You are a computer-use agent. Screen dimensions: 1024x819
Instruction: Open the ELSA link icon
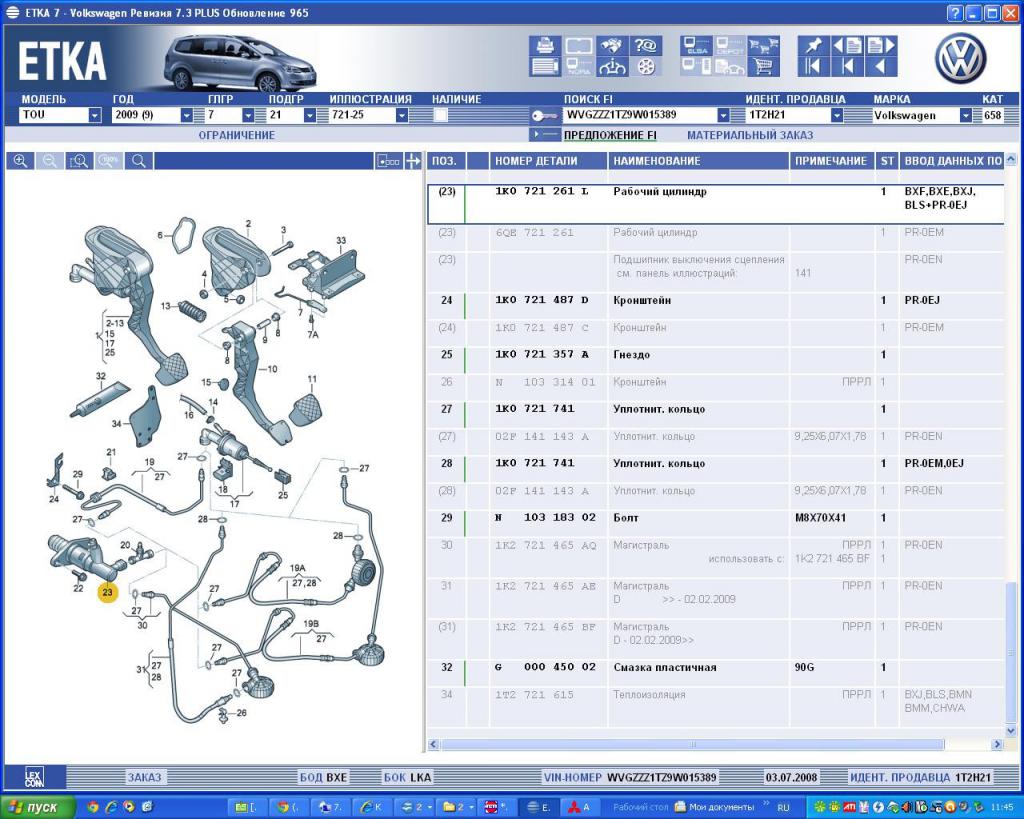pyautogui.click(x=696, y=45)
